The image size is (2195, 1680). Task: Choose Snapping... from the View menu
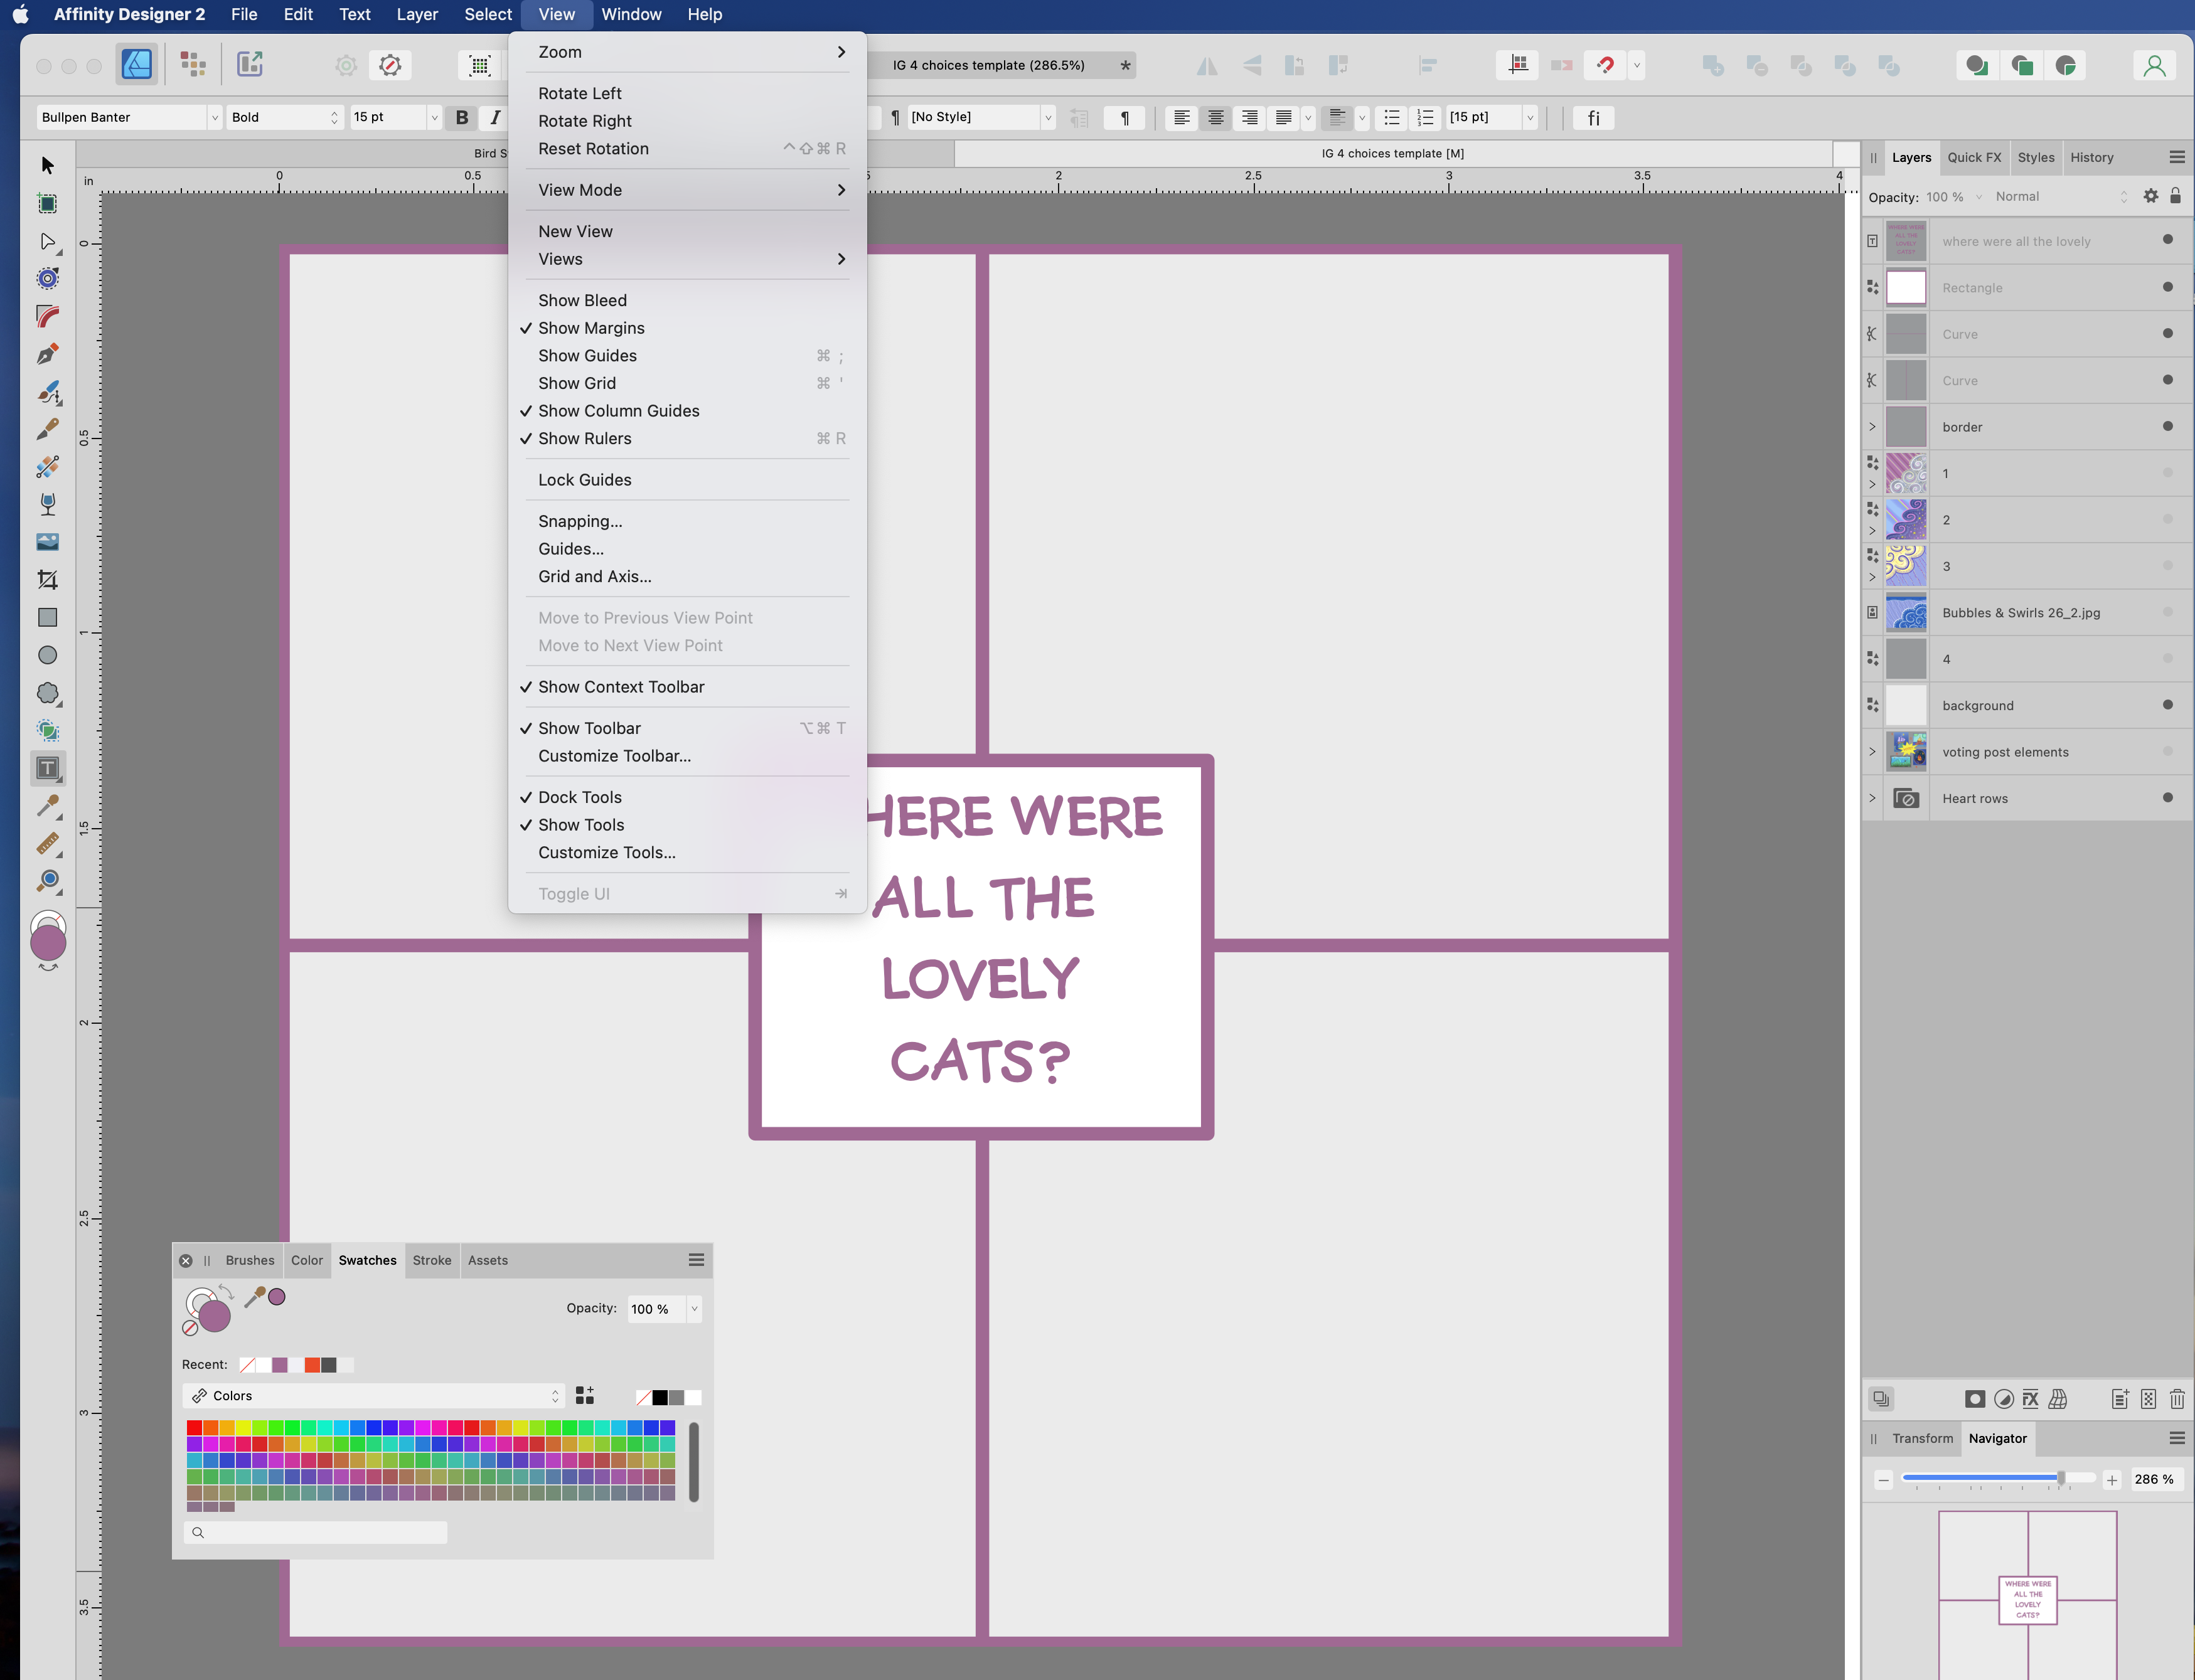[580, 521]
